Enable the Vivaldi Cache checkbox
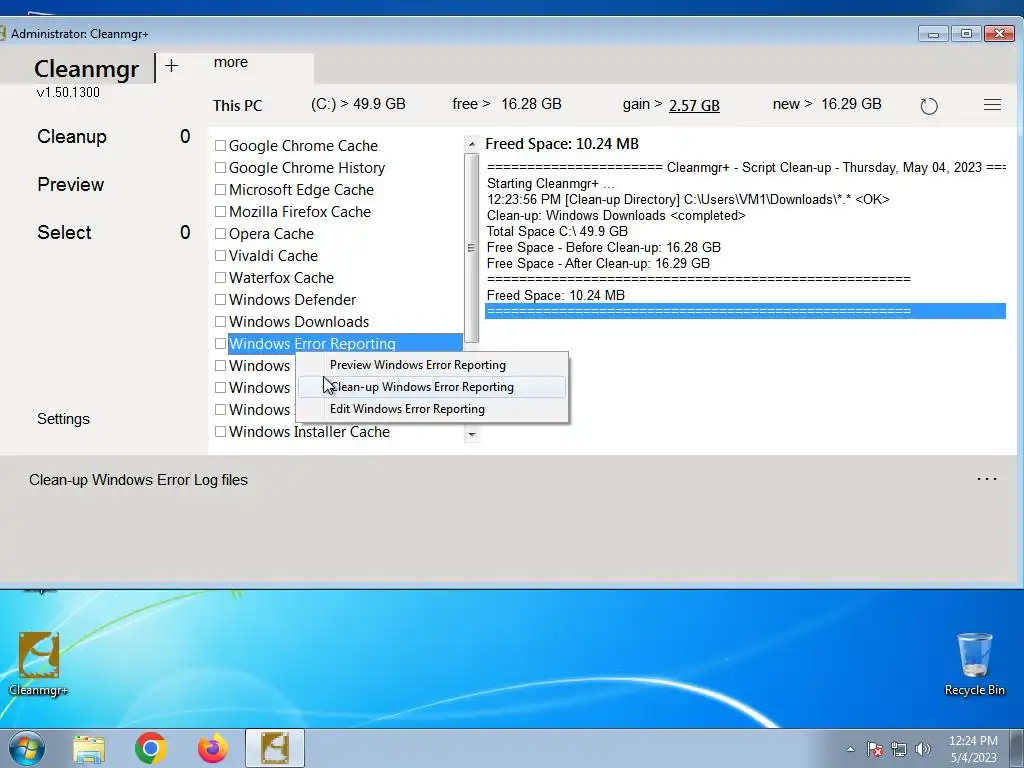1024x768 pixels. 221,255
